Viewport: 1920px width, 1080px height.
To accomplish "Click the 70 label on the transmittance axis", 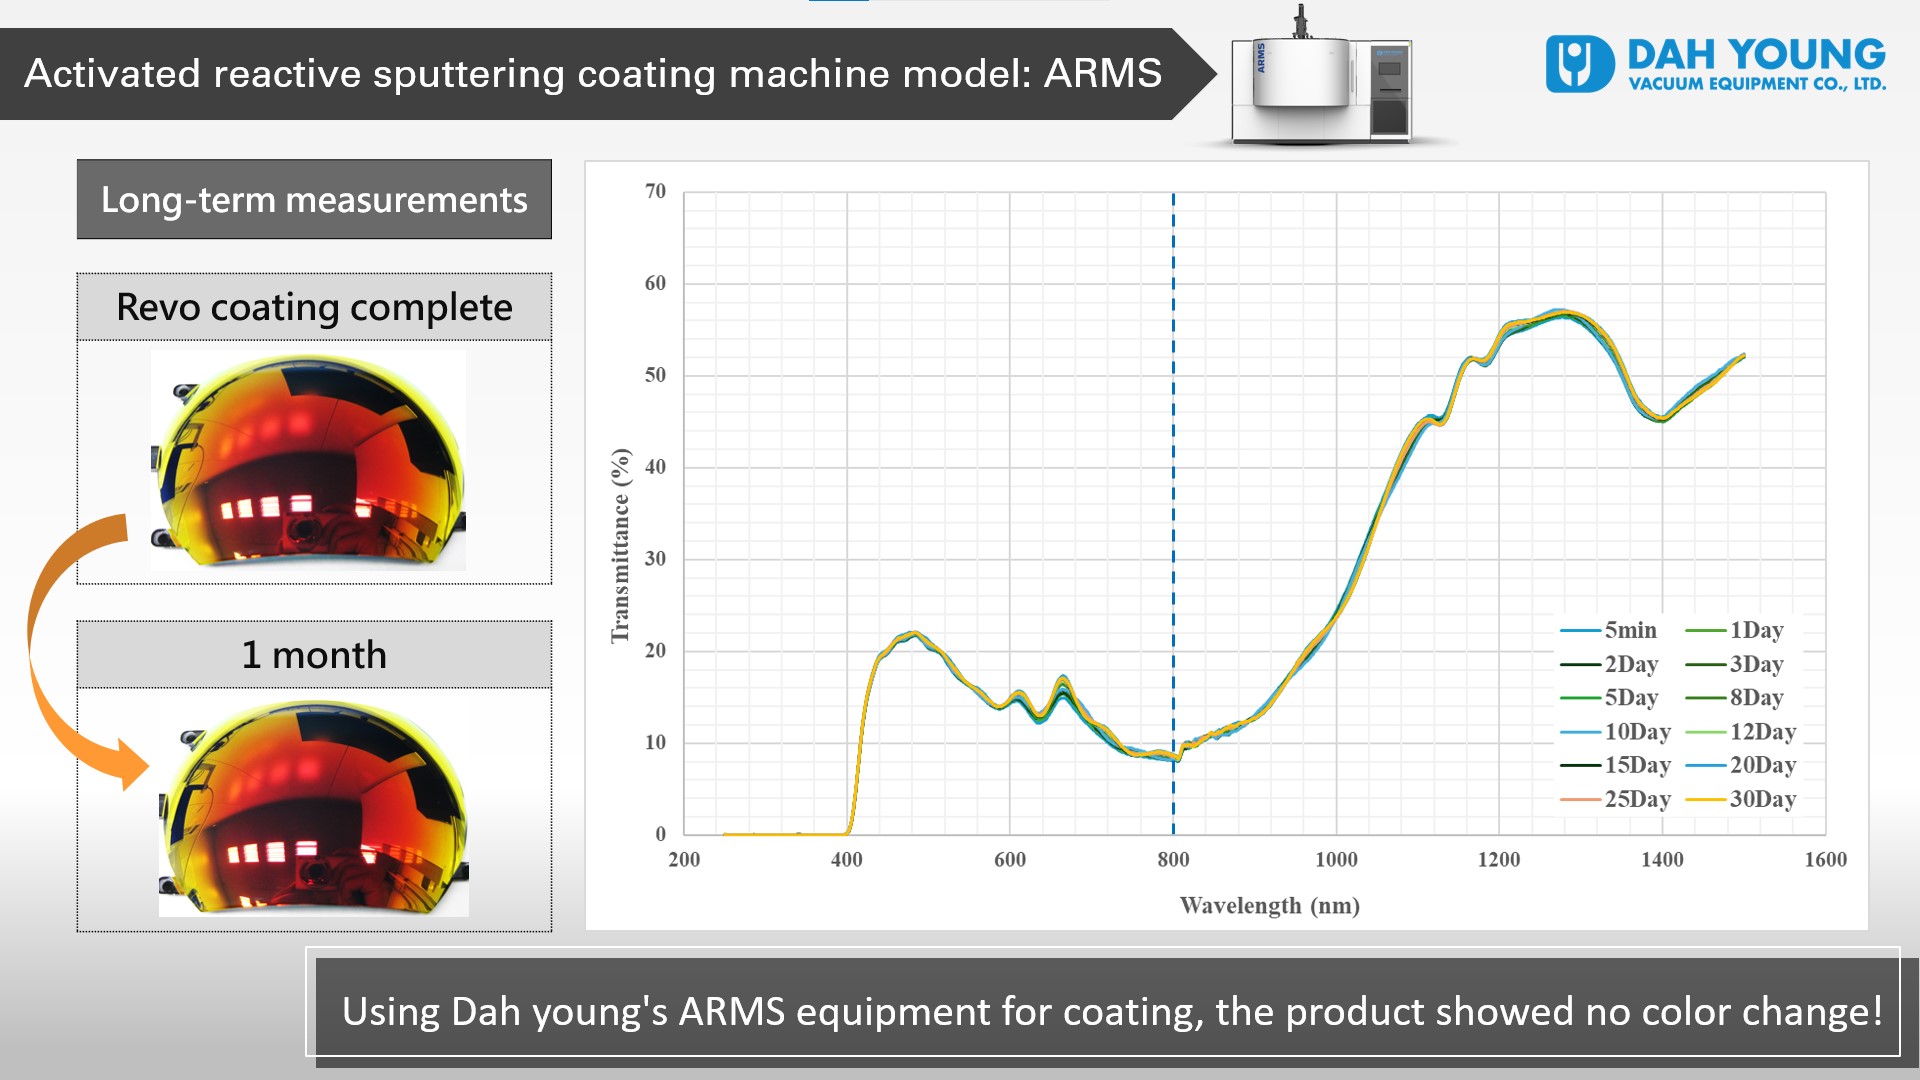I will click(655, 191).
